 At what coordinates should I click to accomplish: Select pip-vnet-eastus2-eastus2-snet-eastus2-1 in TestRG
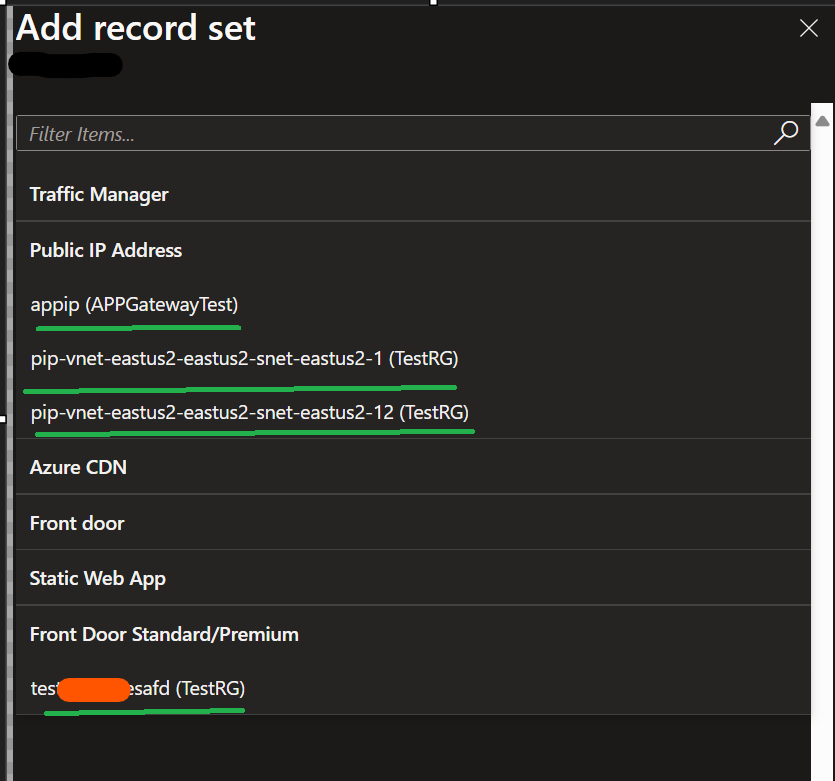pos(243,358)
